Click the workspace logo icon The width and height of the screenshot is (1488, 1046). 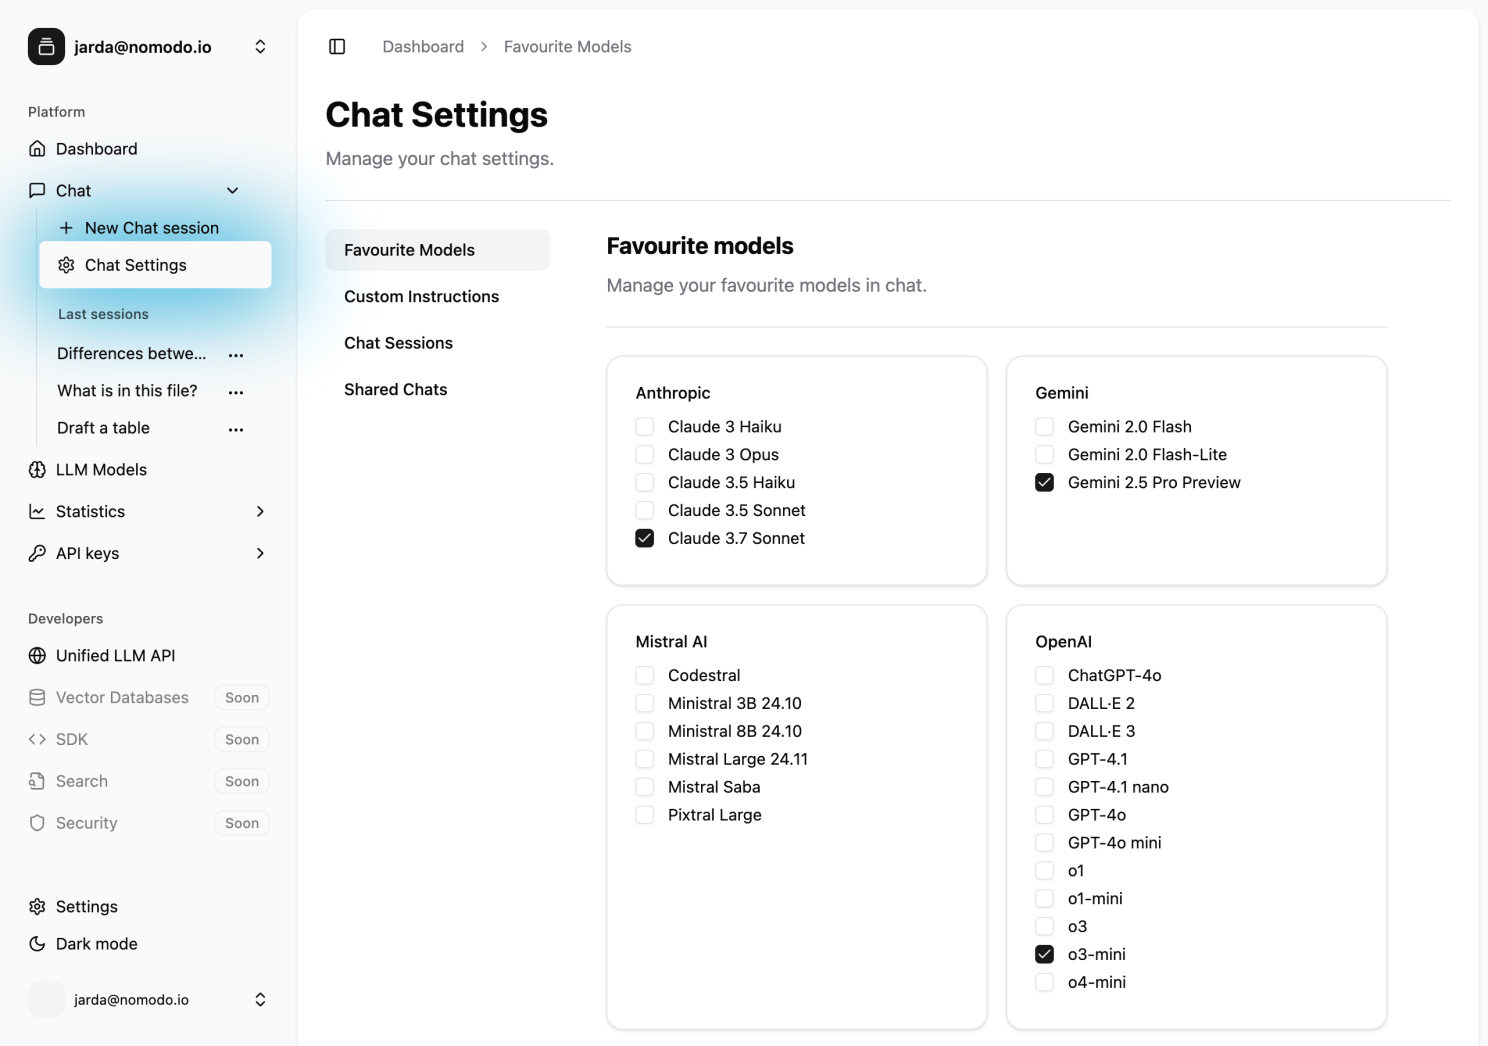tap(46, 47)
